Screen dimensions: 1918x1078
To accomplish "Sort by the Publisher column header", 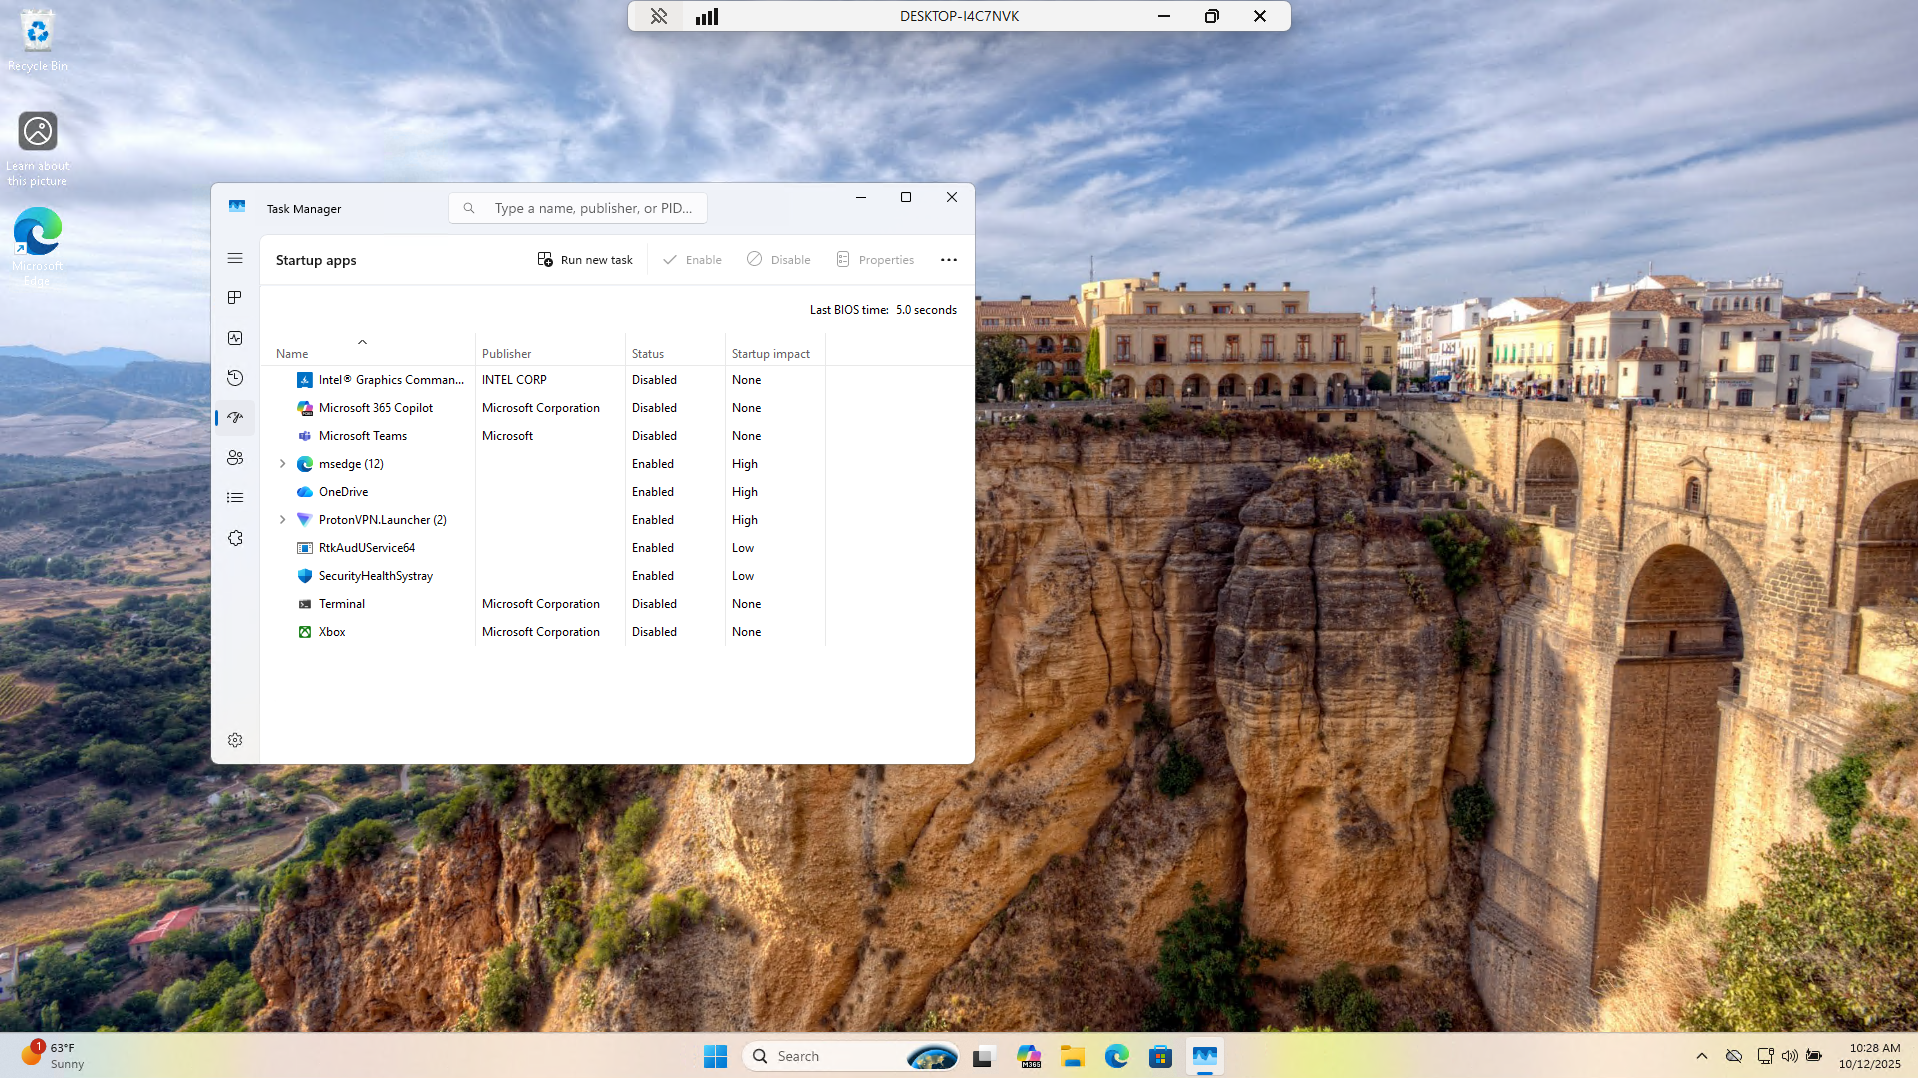I will (506, 354).
